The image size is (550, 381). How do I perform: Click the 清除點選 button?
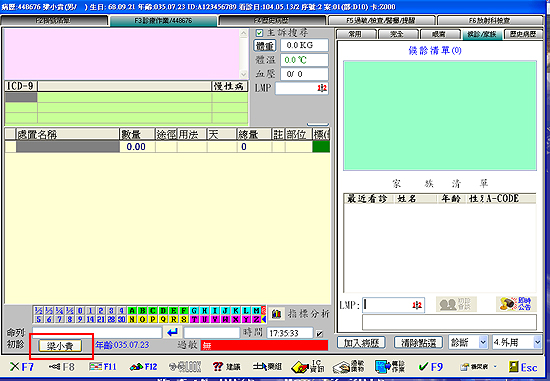(418, 342)
